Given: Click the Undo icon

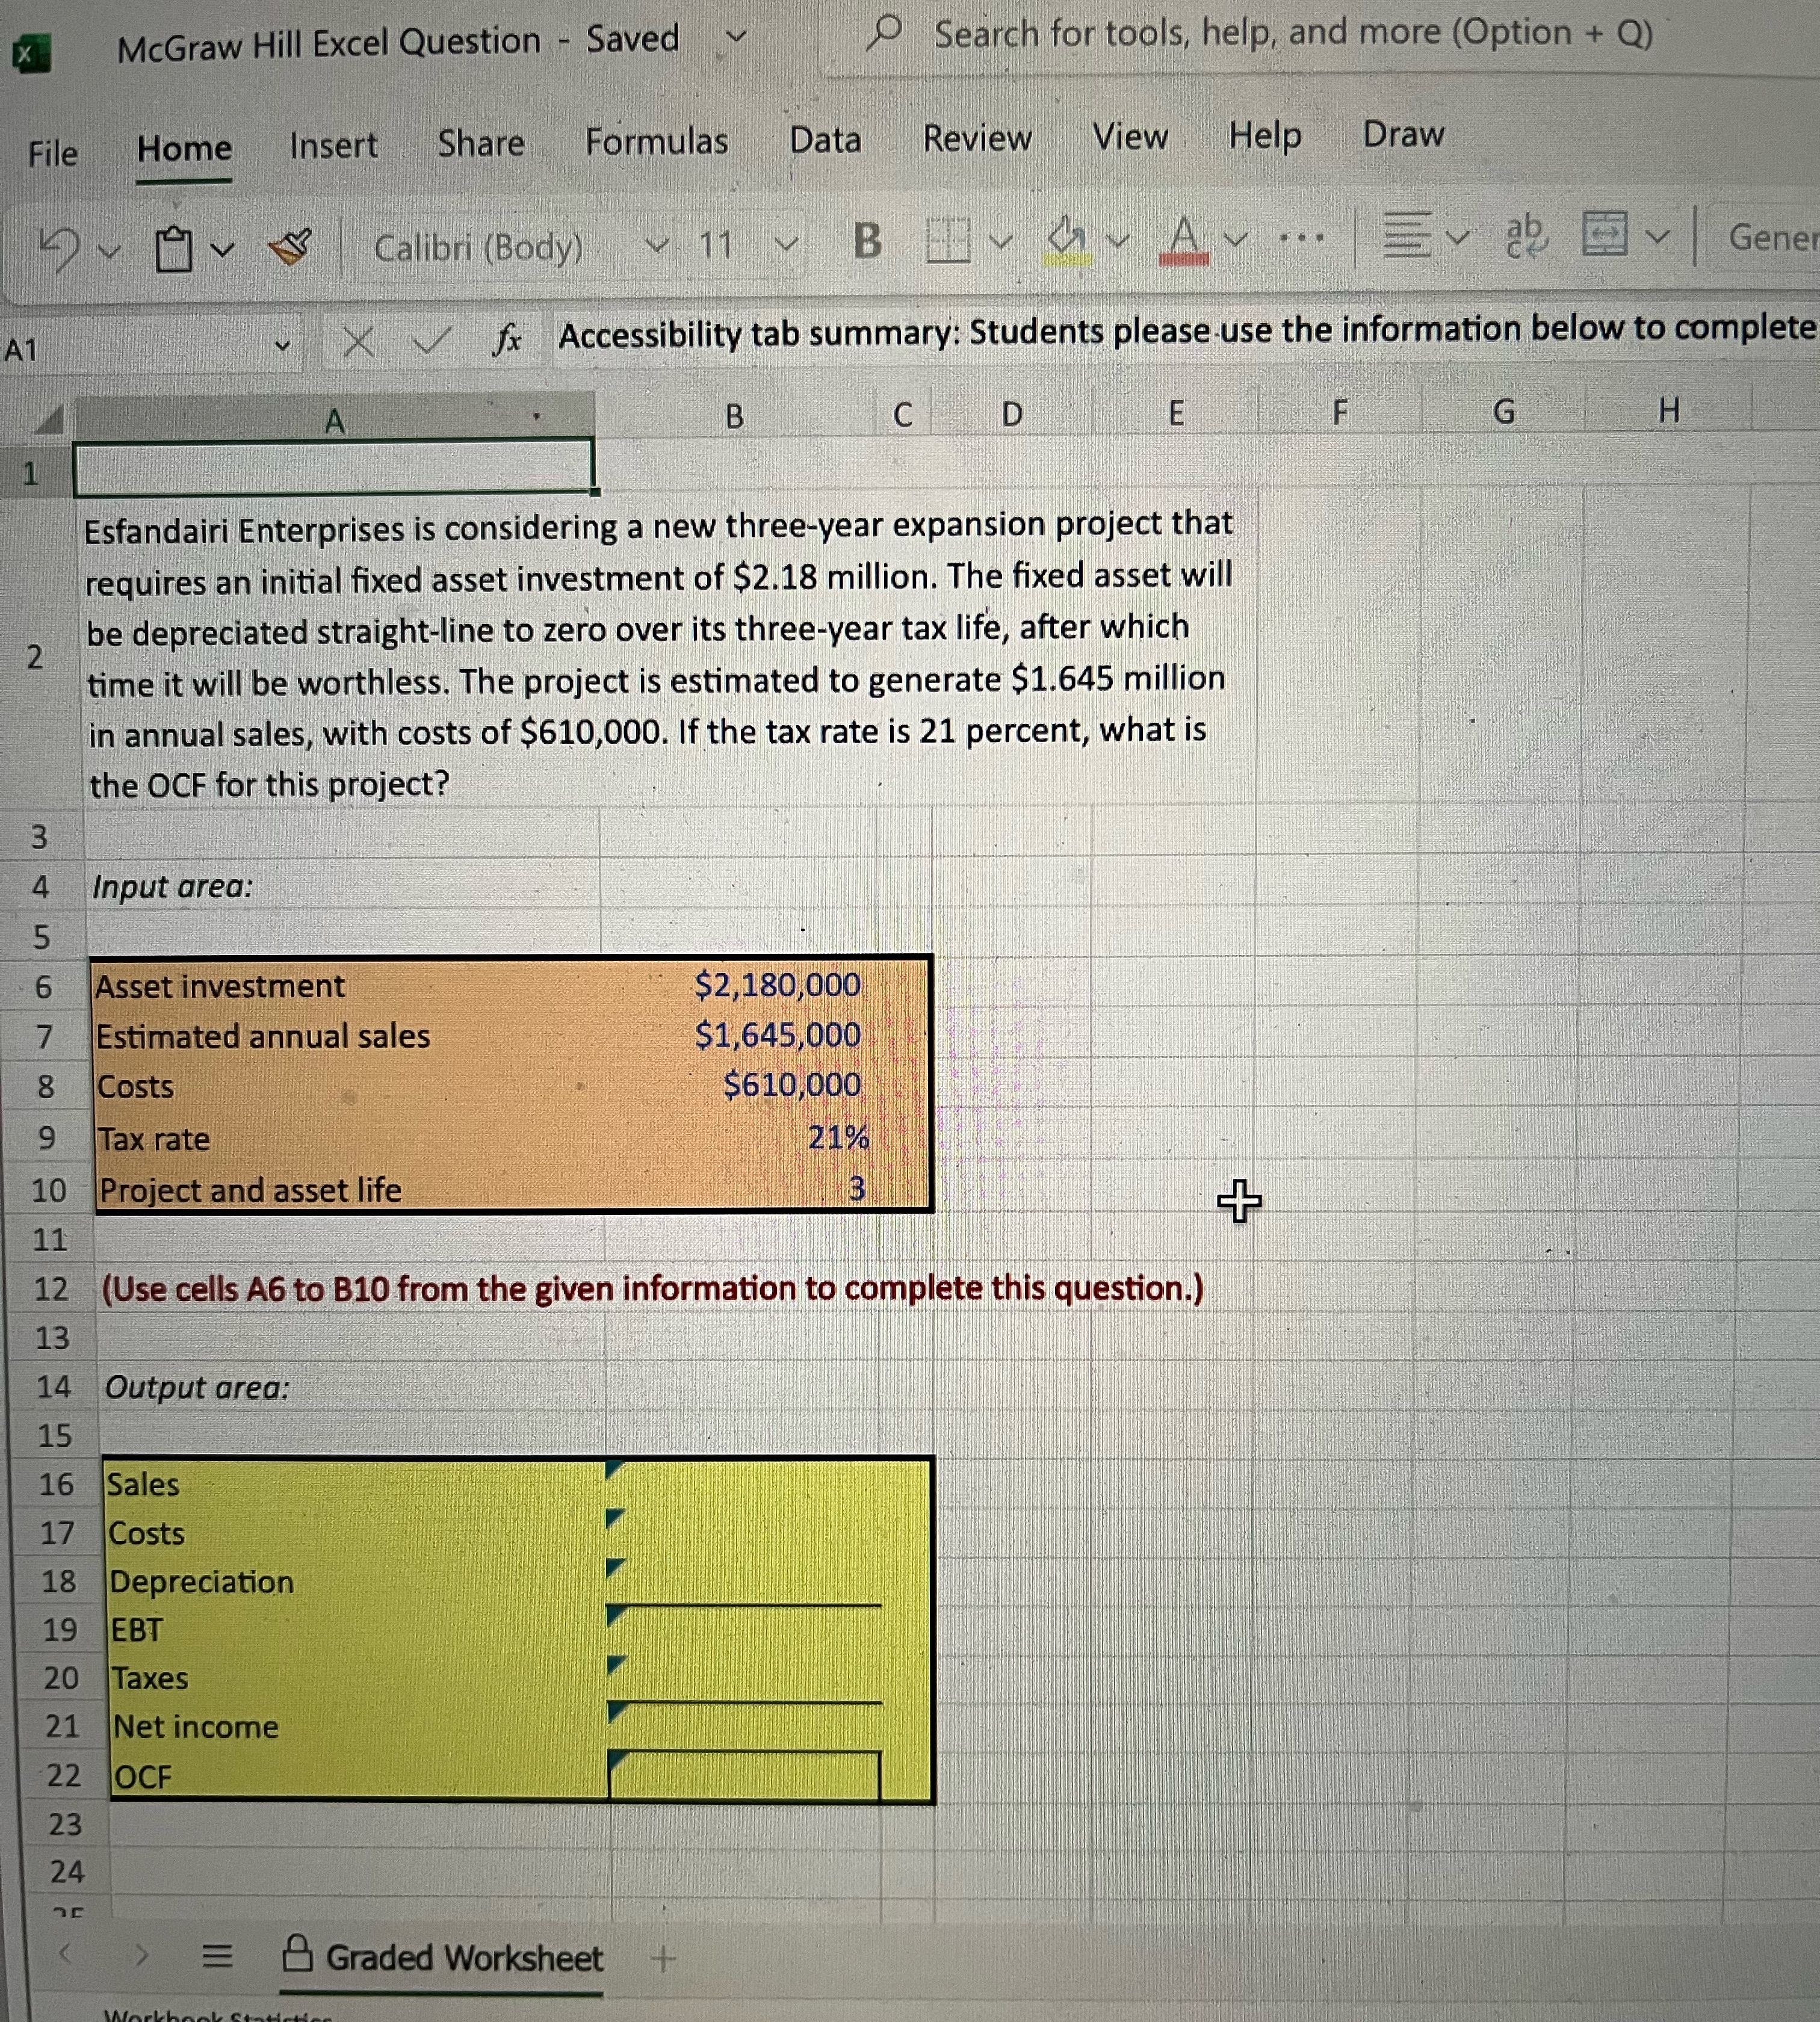Looking at the screenshot, I should coord(60,249).
